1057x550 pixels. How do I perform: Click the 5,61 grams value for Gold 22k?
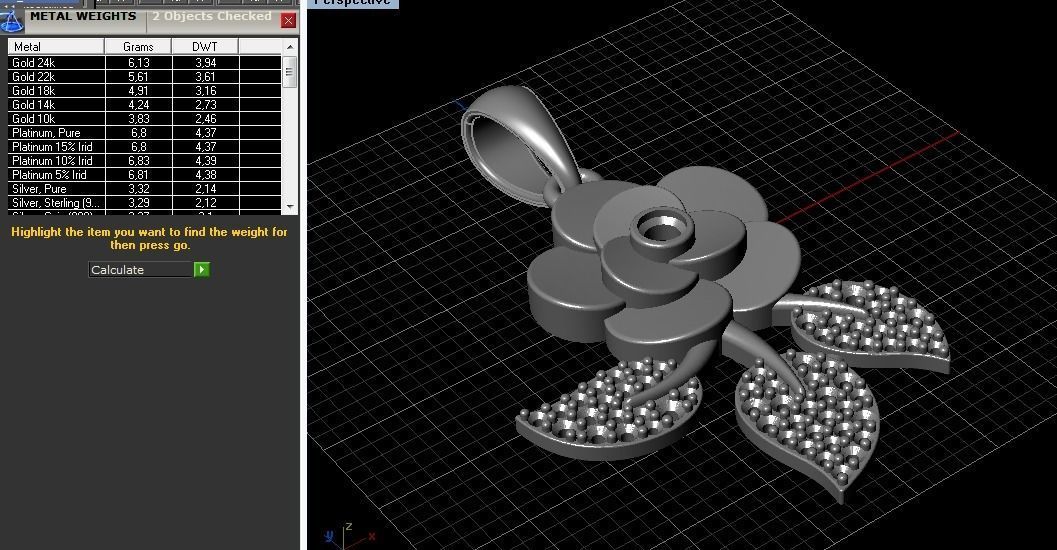click(139, 77)
